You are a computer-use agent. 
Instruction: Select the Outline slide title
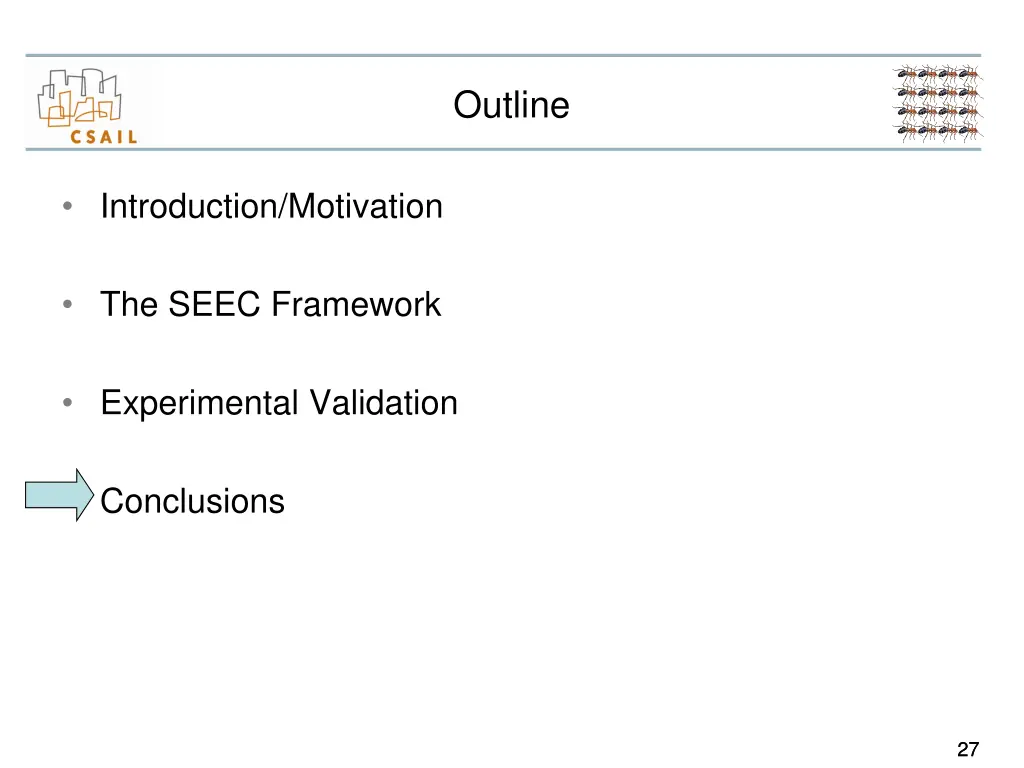click(x=511, y=104)
